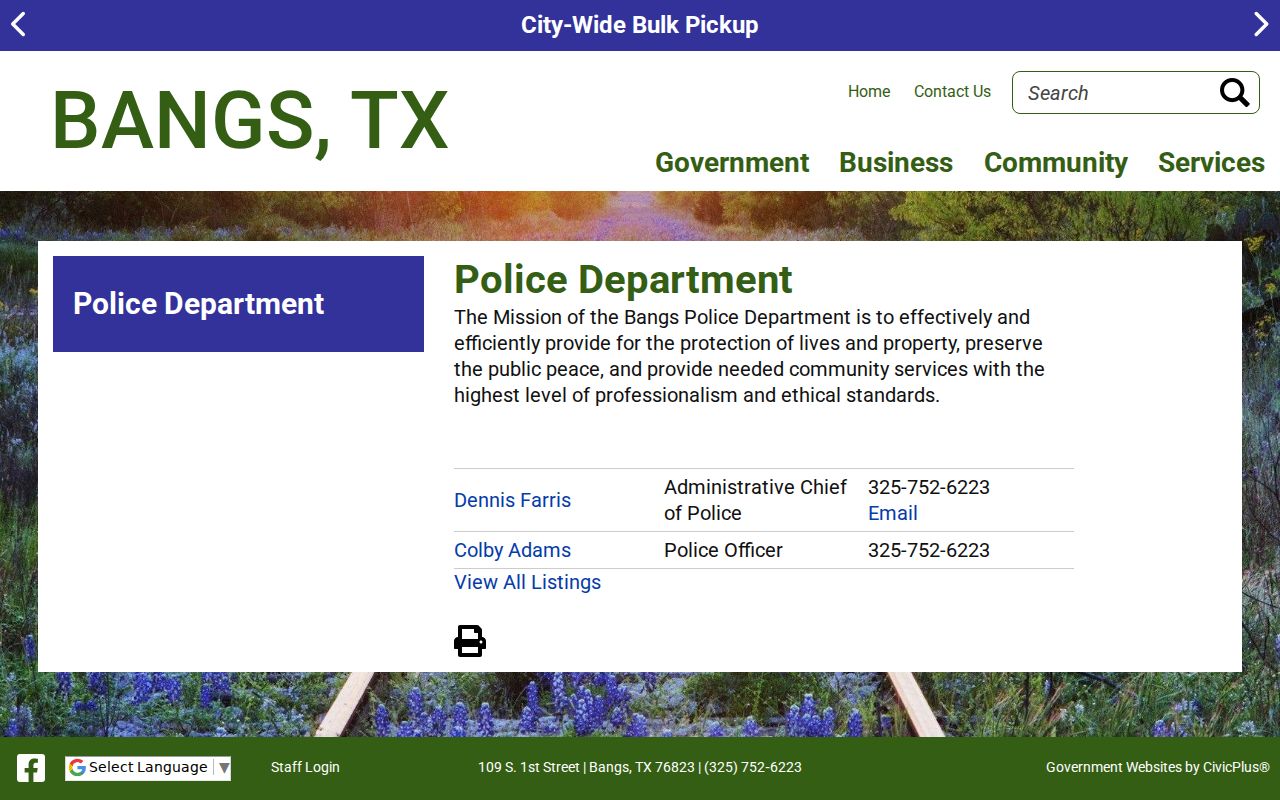1280x800 pixels.
Task: Go to the Home link
Action: 869,91
